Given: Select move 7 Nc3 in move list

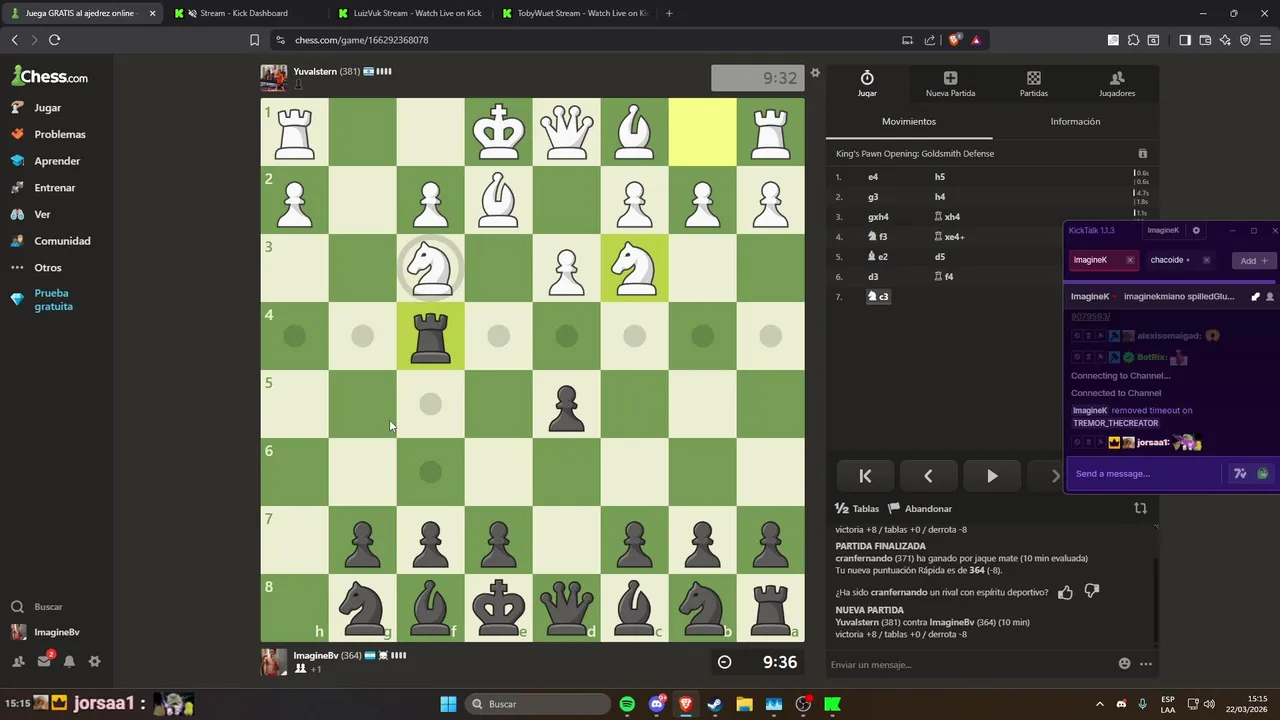Looking at the screenshot, I should (x=878, y=296).
